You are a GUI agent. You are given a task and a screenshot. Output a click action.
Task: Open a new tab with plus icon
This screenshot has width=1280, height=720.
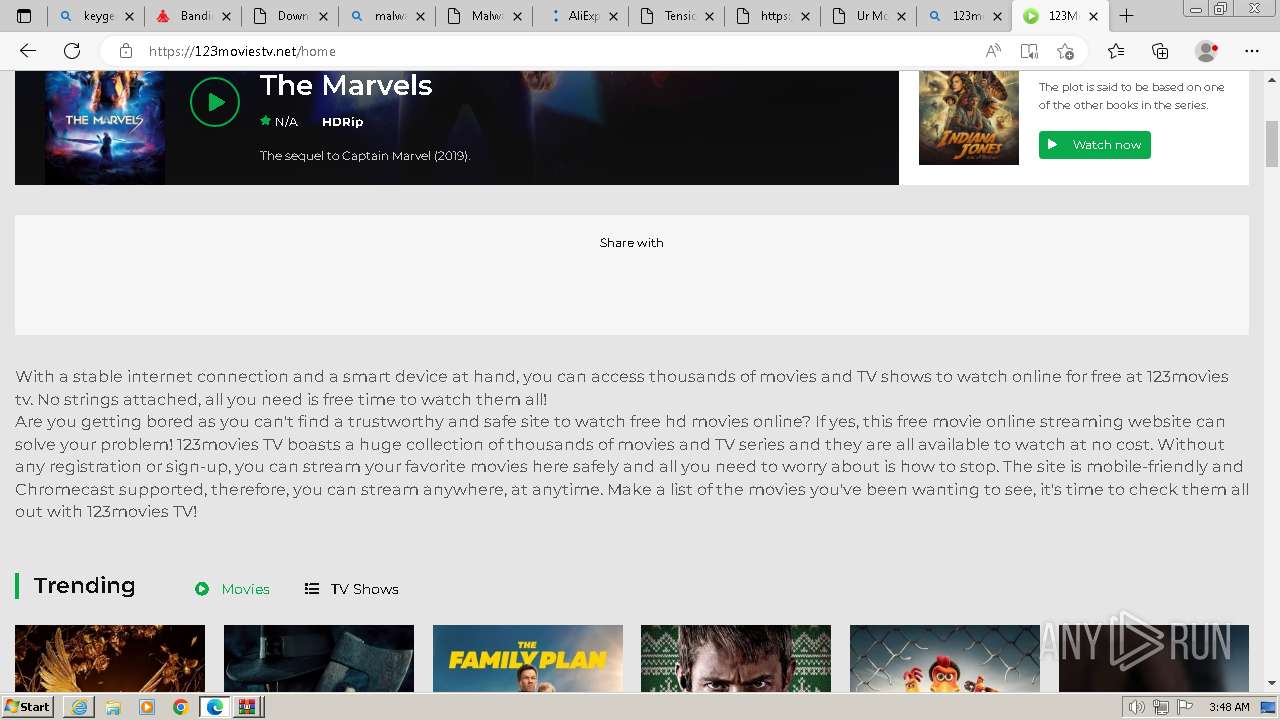point(1127,16)
